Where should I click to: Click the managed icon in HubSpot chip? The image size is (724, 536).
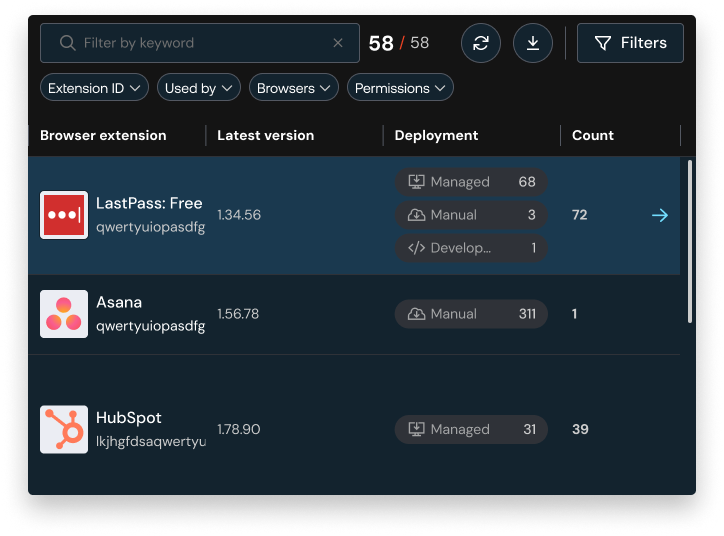pos(416,429)
